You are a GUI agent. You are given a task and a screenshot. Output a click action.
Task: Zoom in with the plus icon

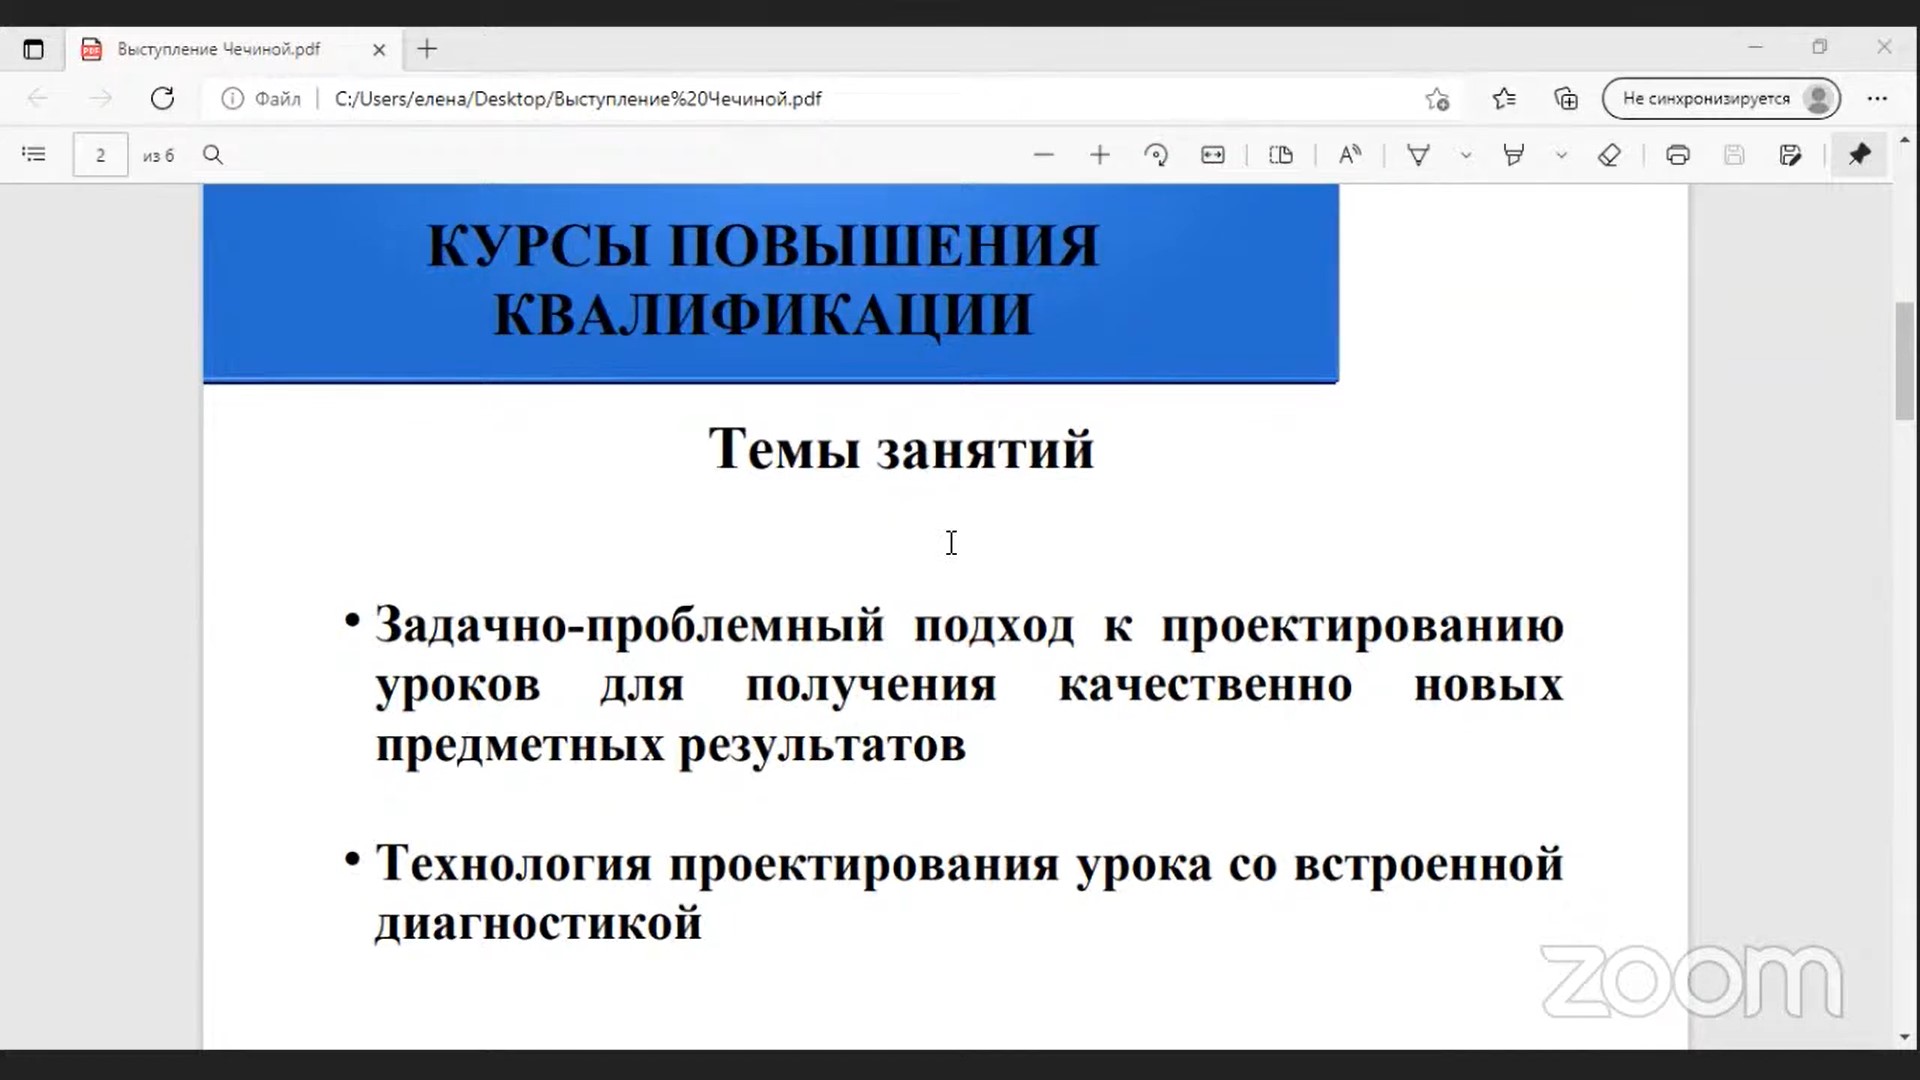(1100, 155)
